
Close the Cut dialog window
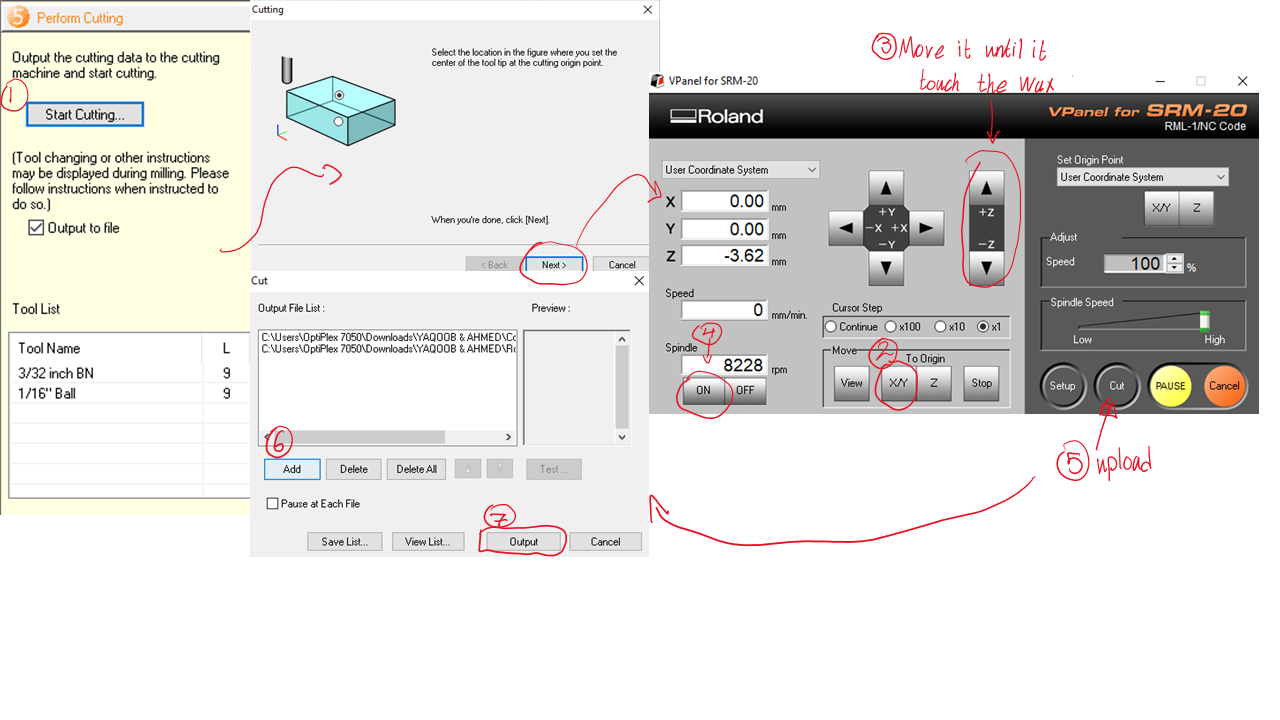[x=639, y=281]
